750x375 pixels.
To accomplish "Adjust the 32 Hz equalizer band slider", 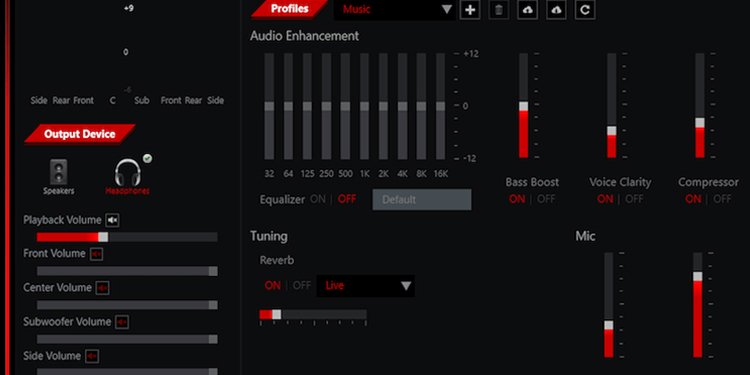I will point(269,106).
